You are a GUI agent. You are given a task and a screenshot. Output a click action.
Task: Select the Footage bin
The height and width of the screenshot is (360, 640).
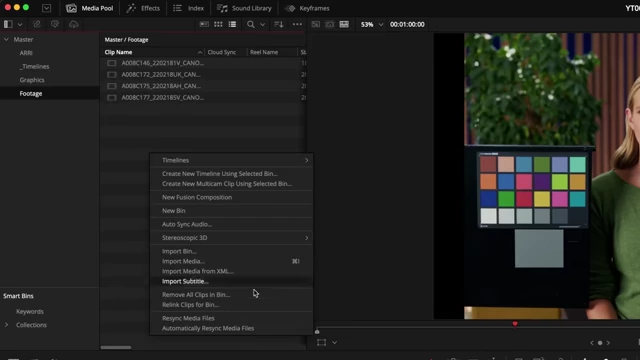(31, 93)
